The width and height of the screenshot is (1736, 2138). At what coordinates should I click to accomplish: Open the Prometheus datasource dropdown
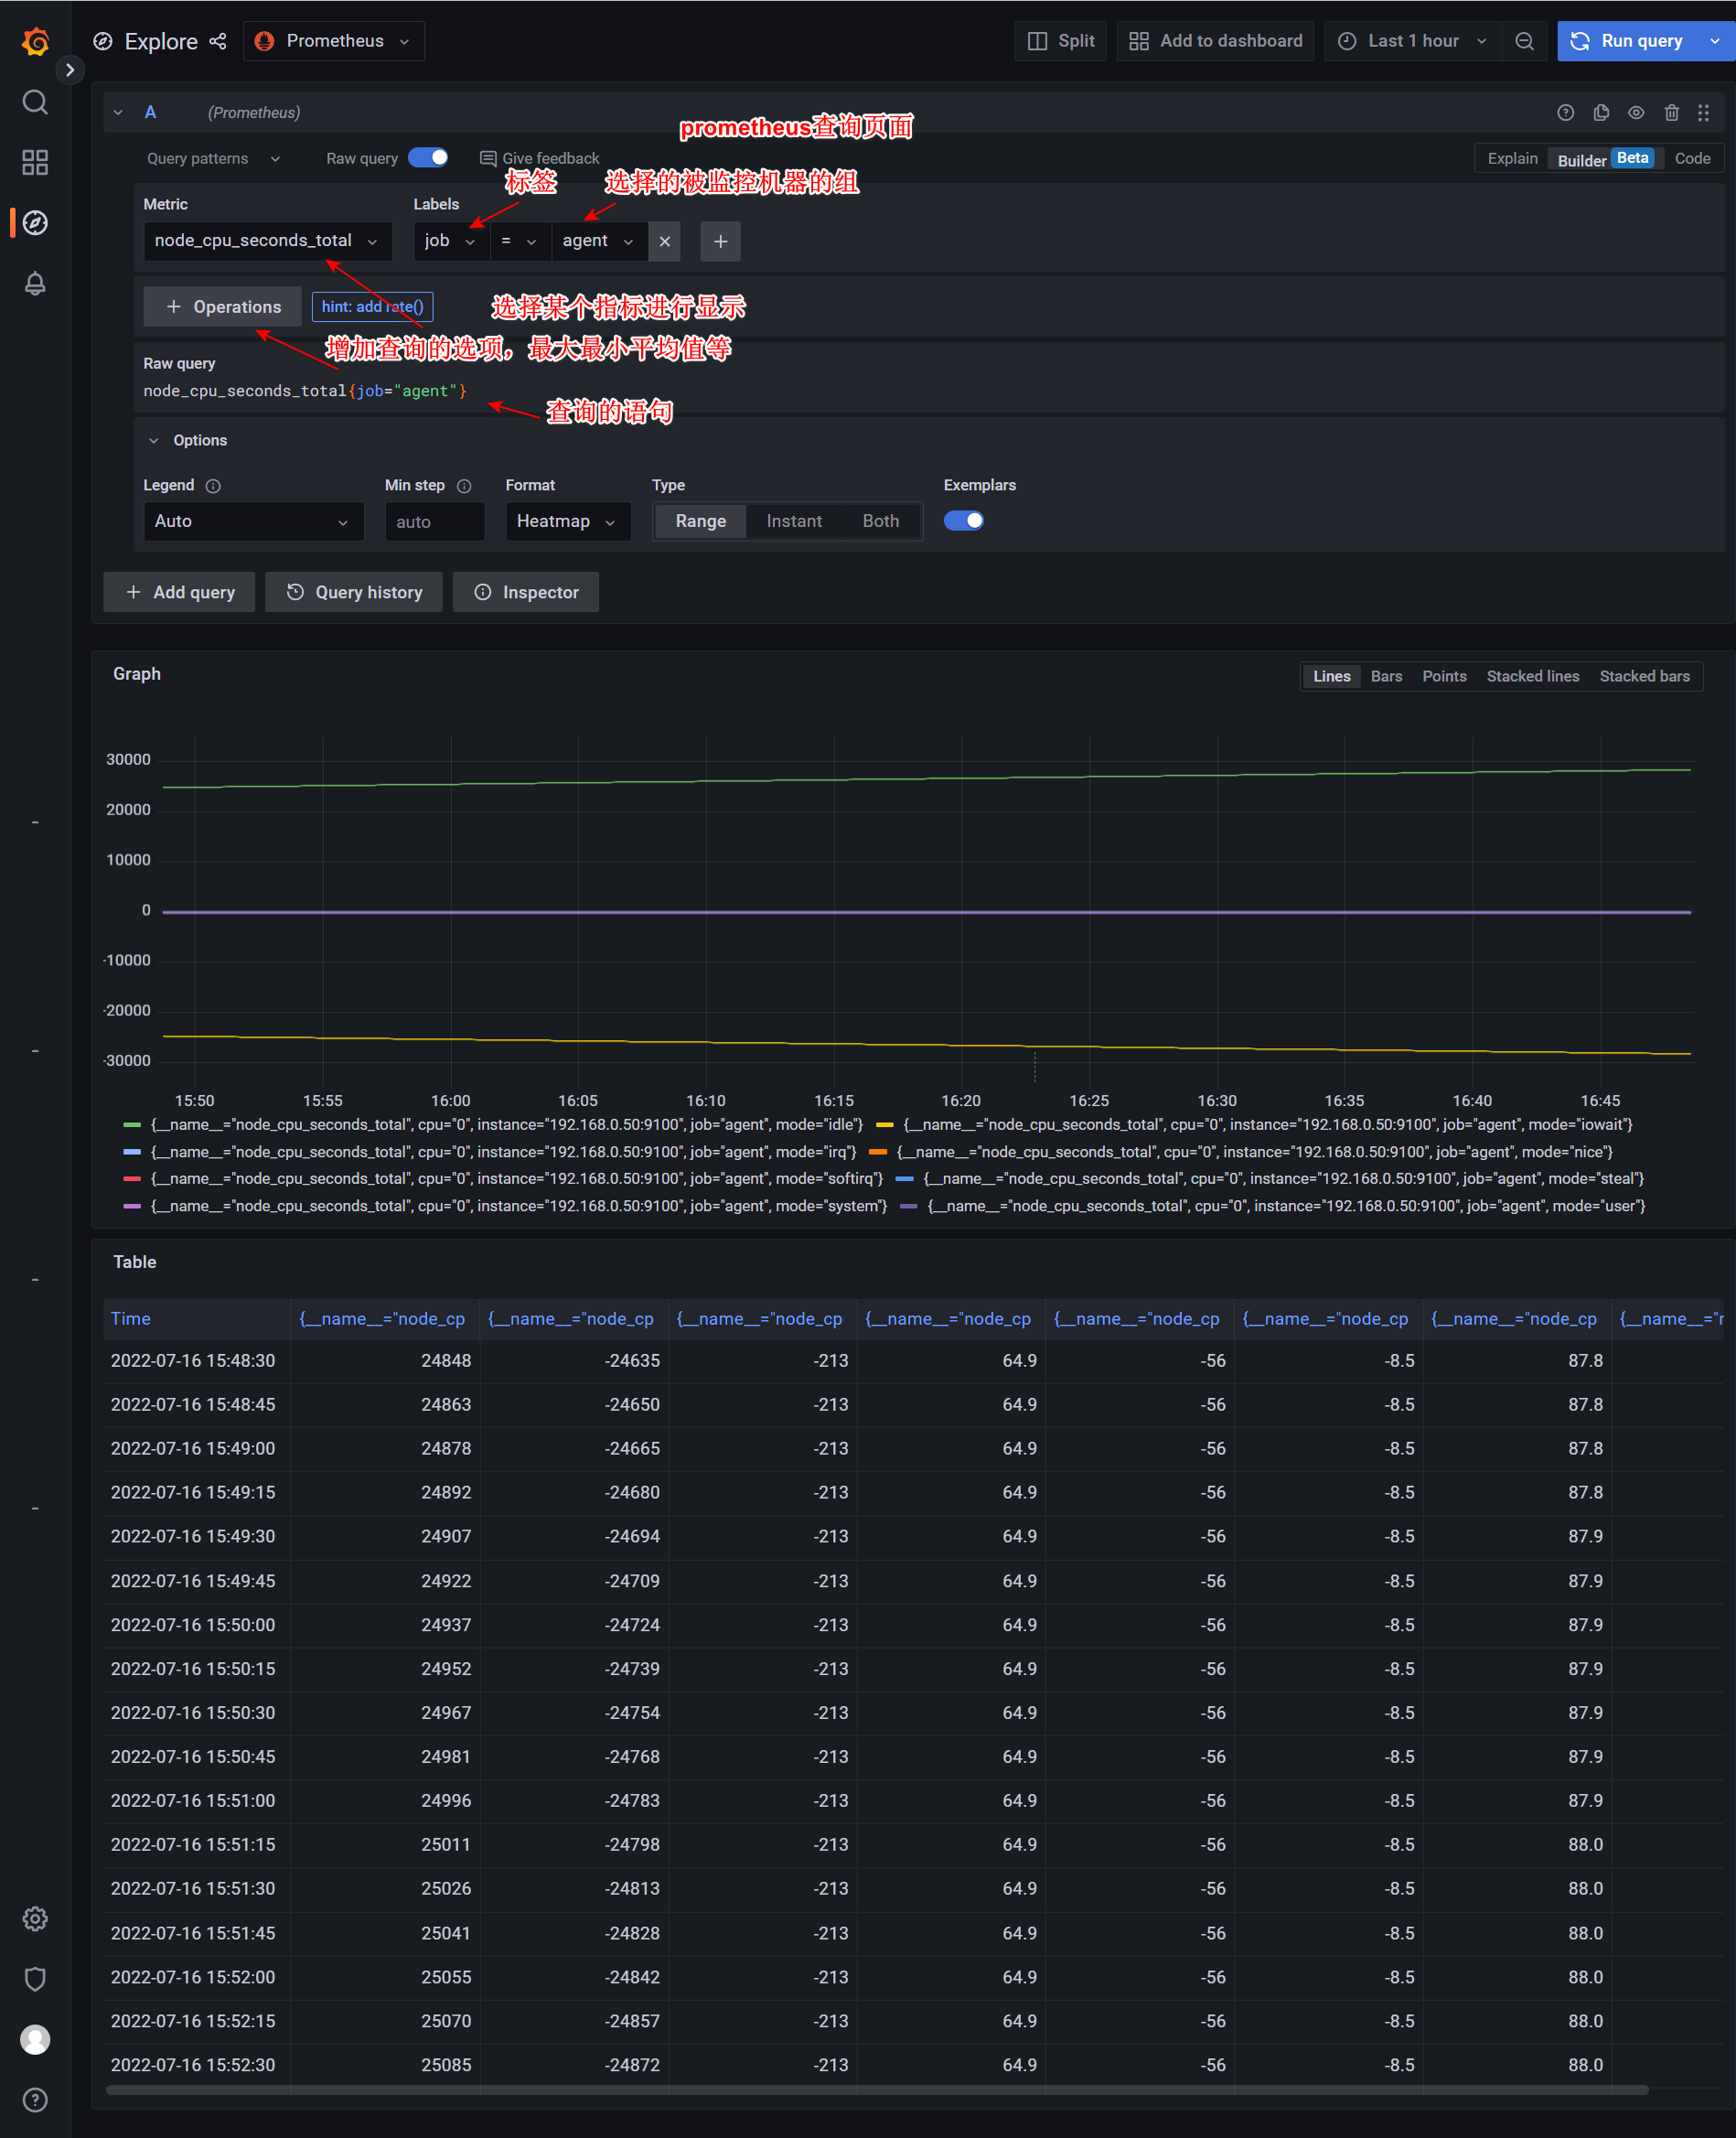[x=334, y=40]
